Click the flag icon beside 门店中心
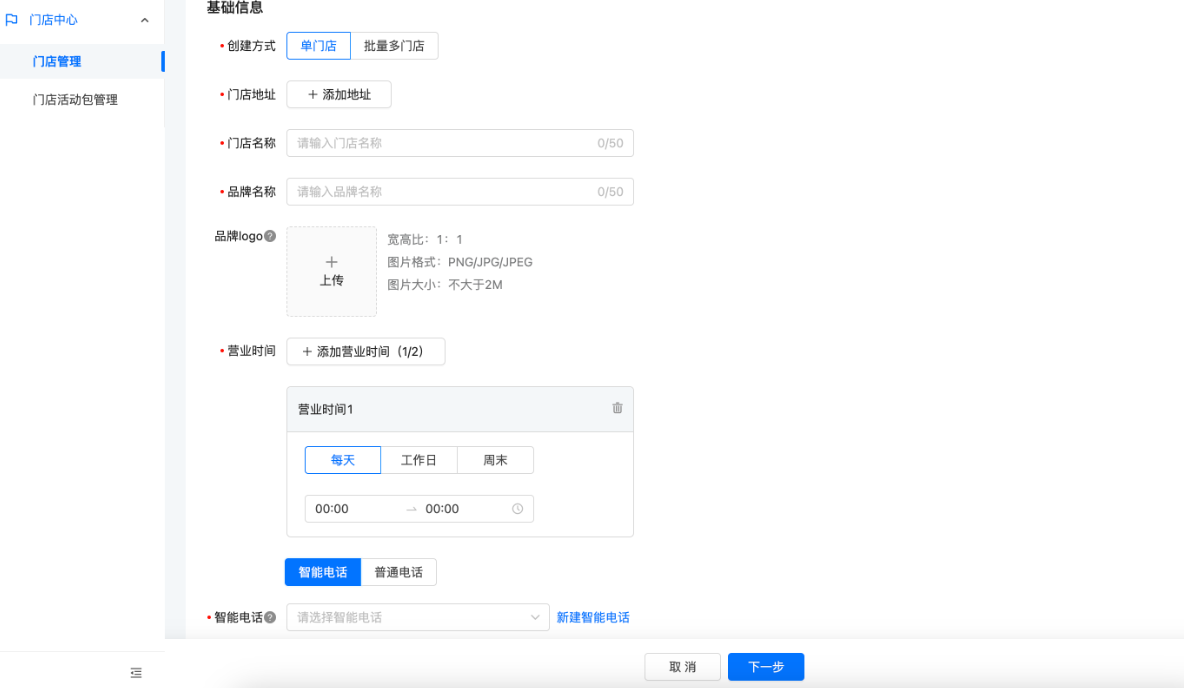The image size is (1184, 688). coord(12,19)
